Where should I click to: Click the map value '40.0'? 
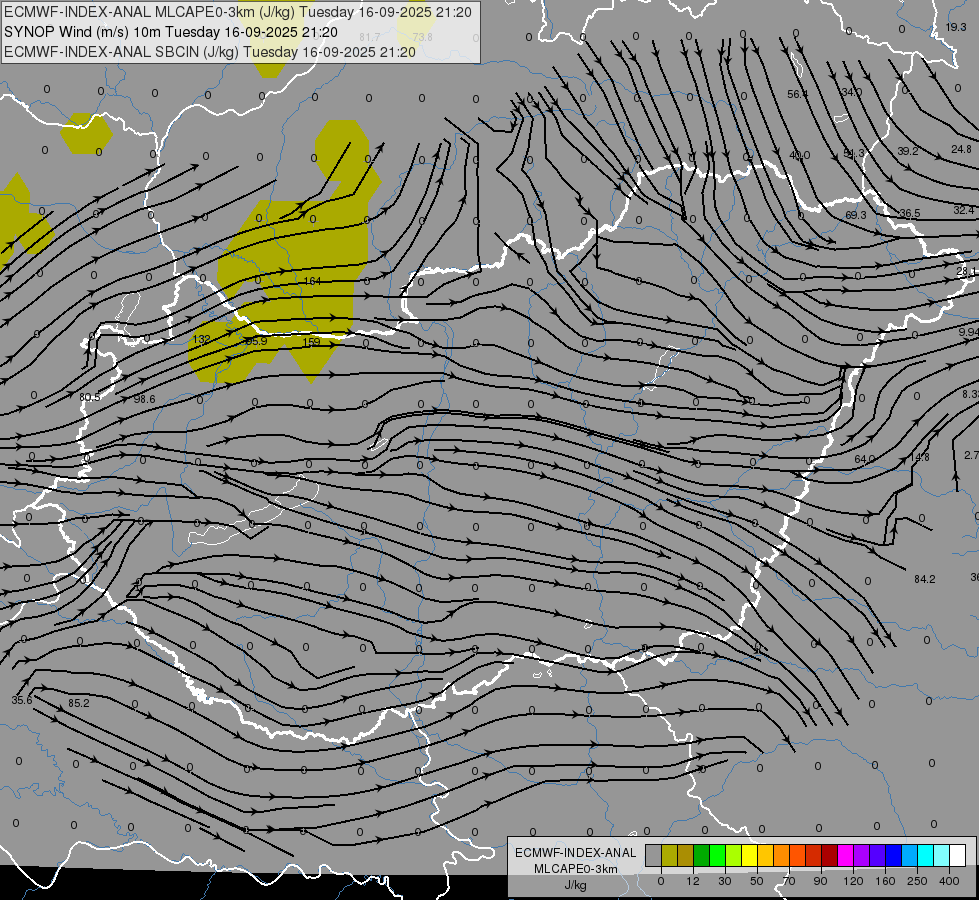coord(800,155)
